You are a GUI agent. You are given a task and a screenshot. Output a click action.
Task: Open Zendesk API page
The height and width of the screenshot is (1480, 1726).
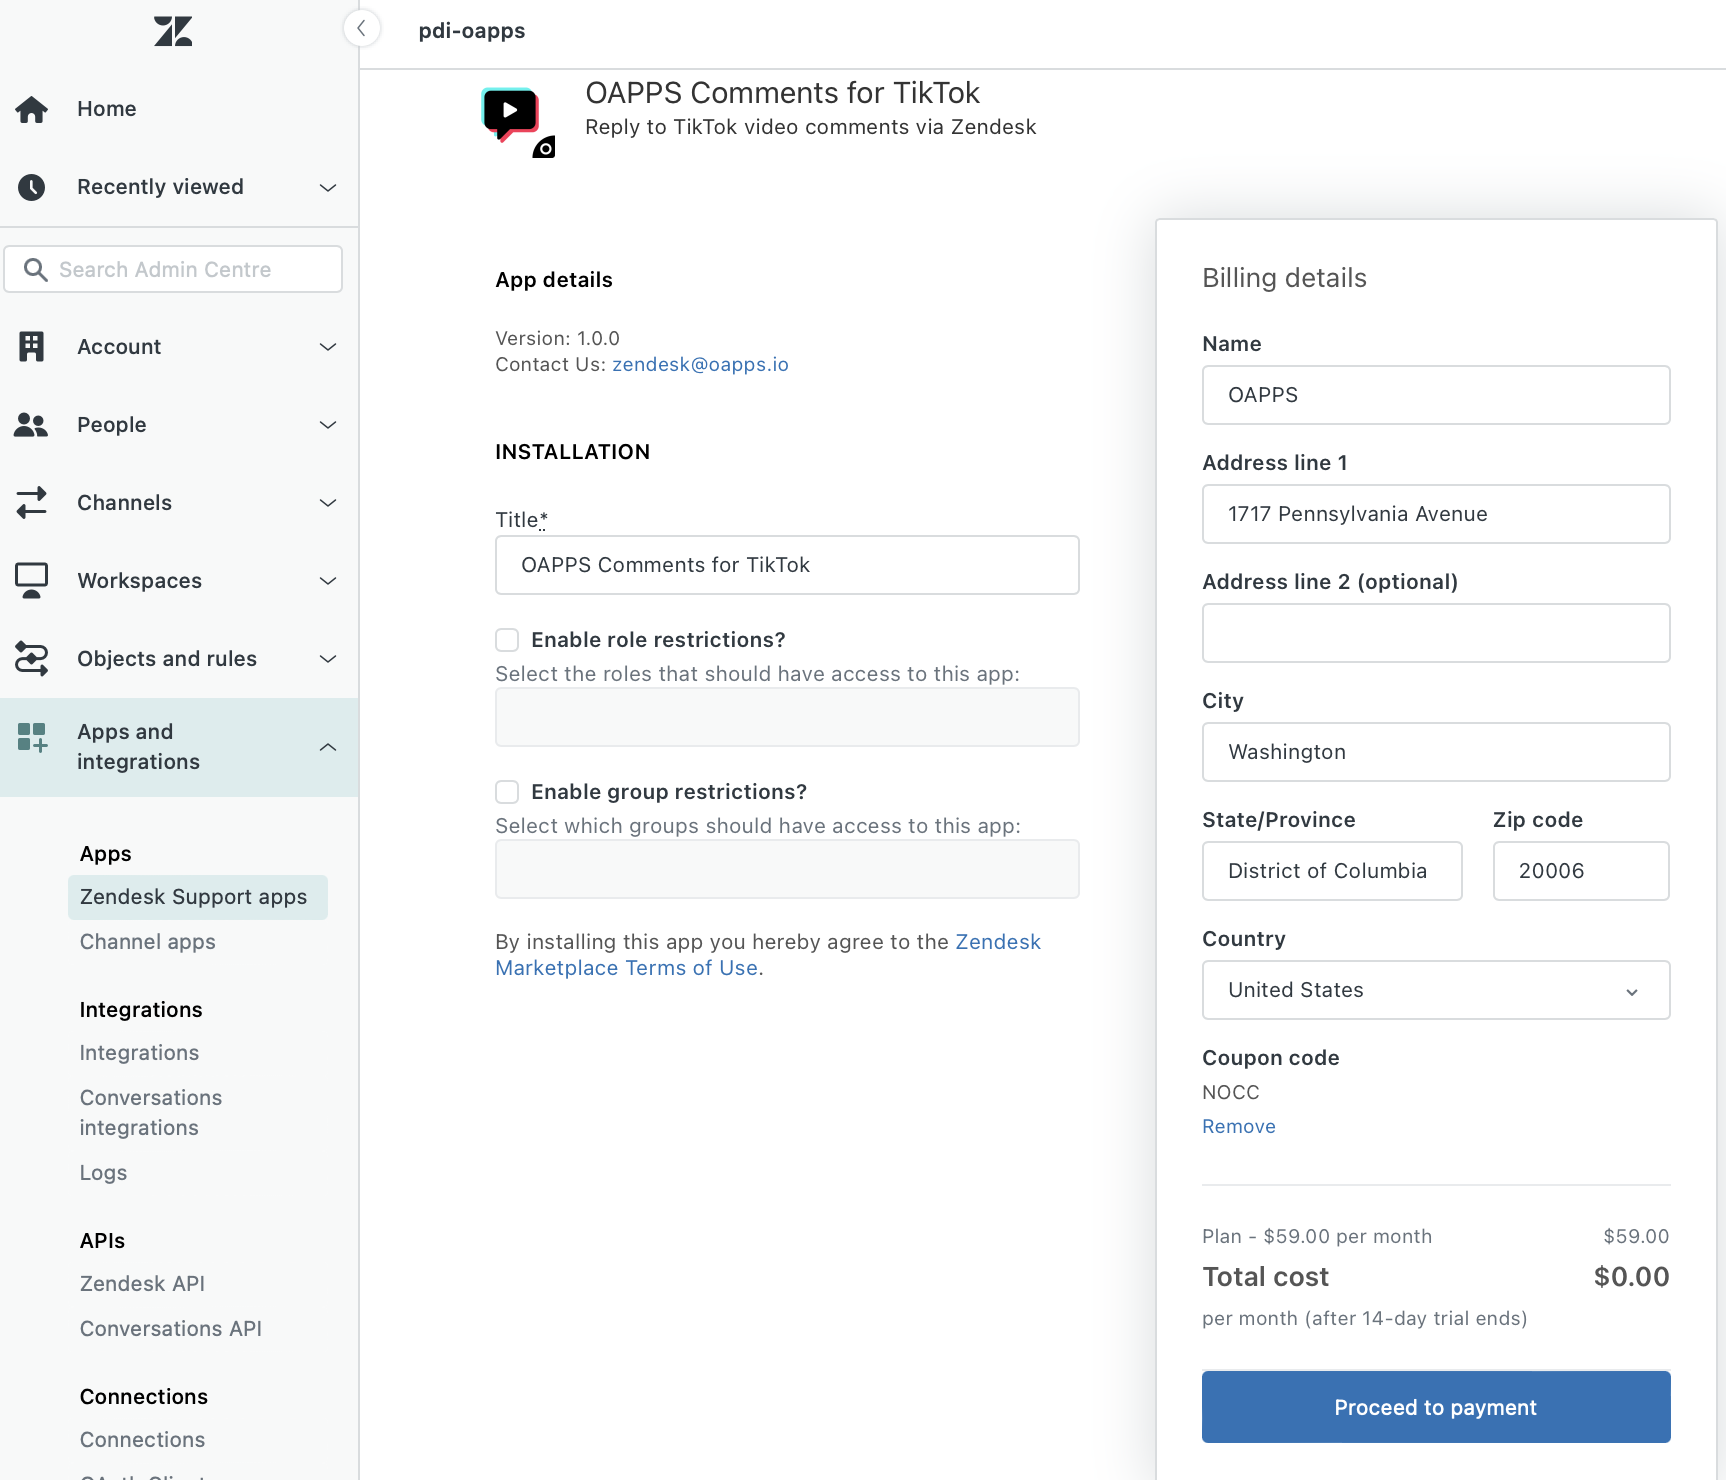(142, 1284)
